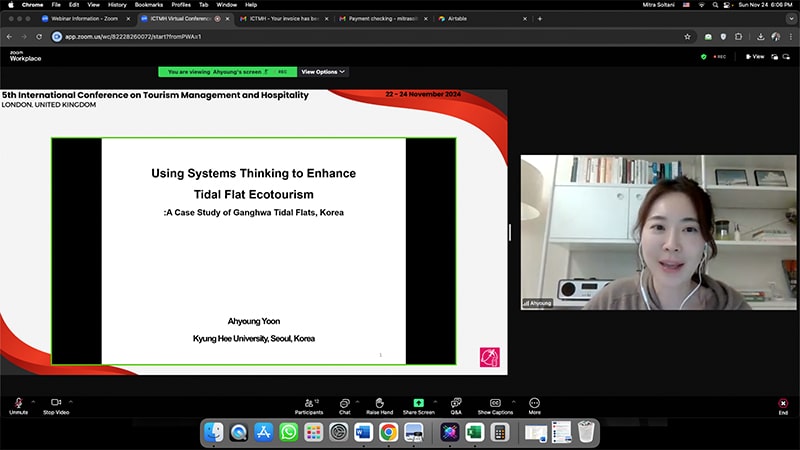Open the View layout menu
The width and height of the screenshot is (800, 450).
point(753,57)
